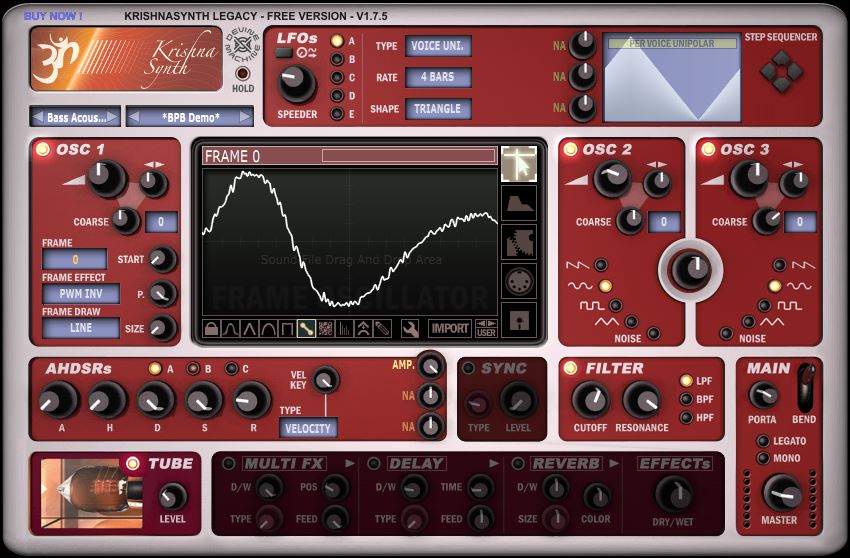Viewport: 850px width, 558px height.
Task: Enable the SYNC section LED
Action: [469, 368]
